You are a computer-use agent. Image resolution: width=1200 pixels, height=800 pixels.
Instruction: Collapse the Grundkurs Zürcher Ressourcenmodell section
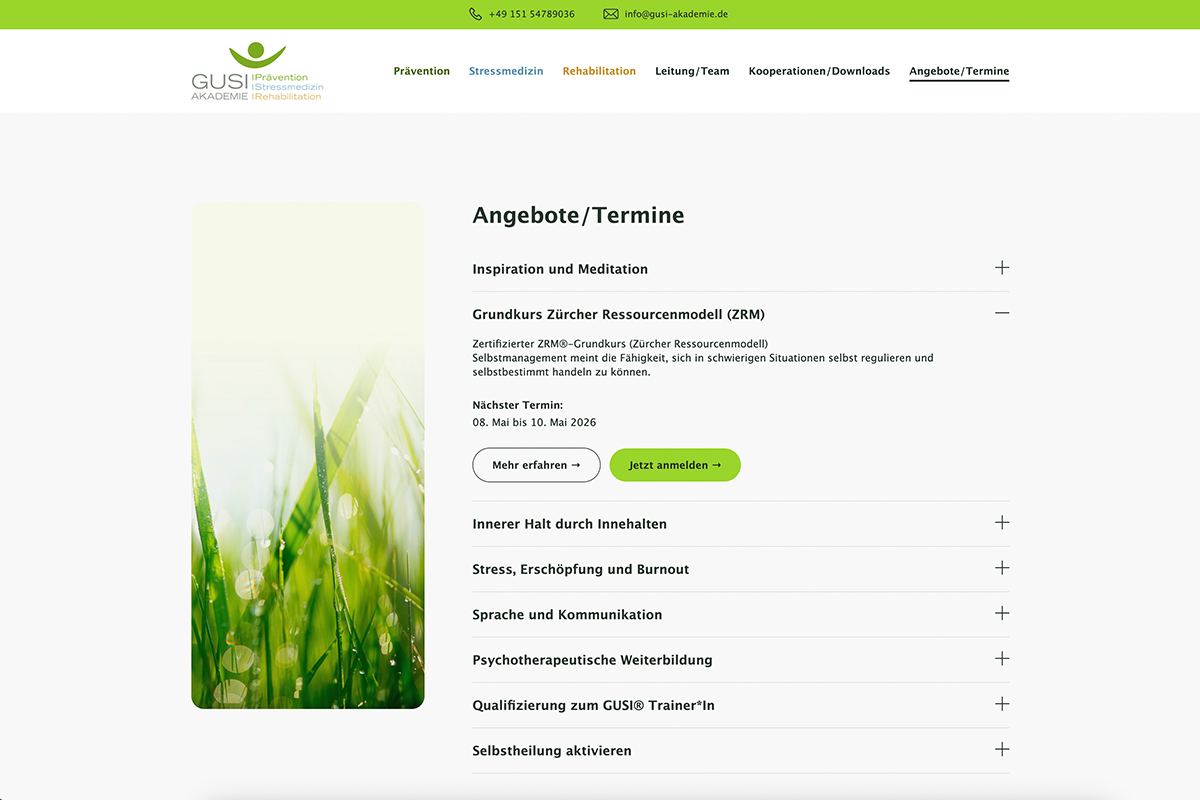[1001, 313]
